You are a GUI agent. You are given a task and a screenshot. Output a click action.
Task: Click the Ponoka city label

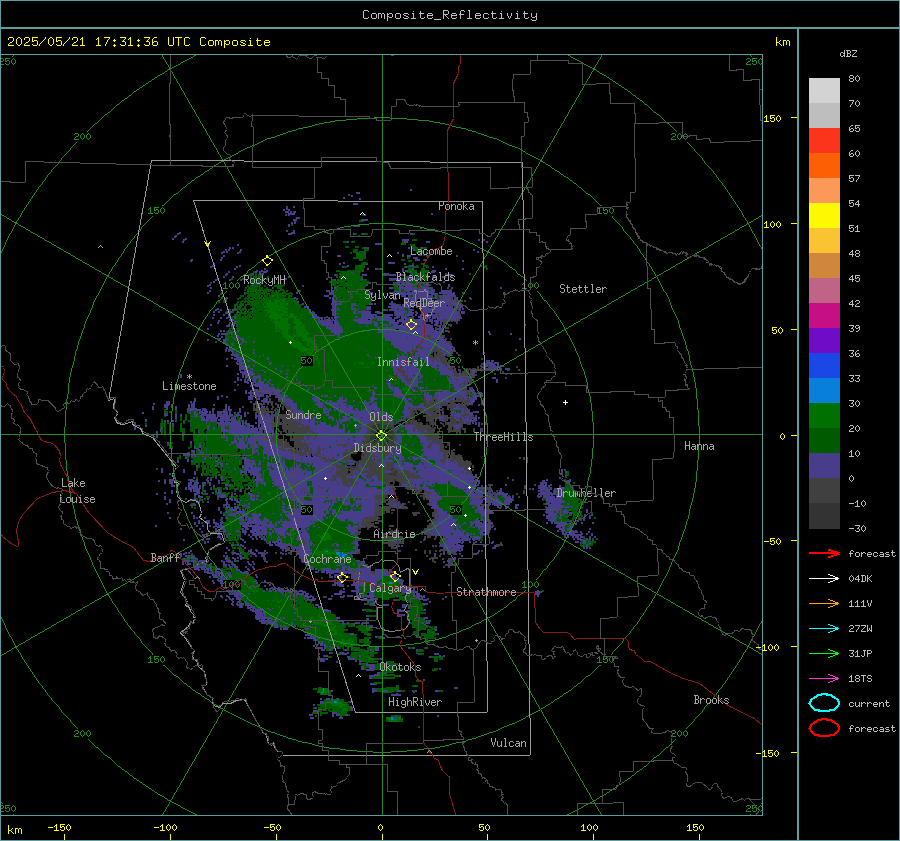[456, 206]
